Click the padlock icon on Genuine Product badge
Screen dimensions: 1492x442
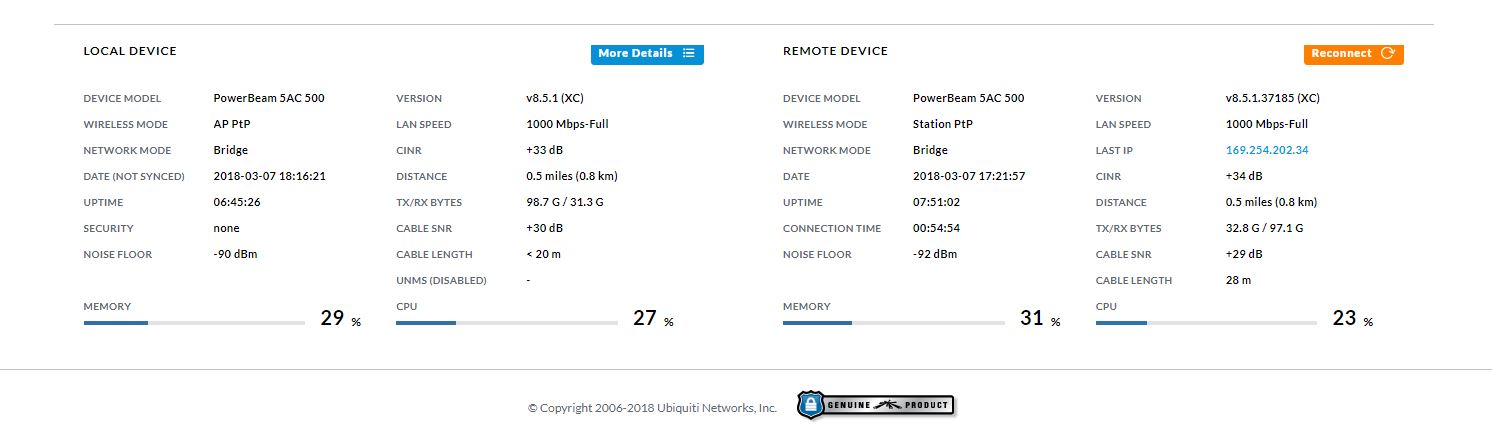point(811,405)
